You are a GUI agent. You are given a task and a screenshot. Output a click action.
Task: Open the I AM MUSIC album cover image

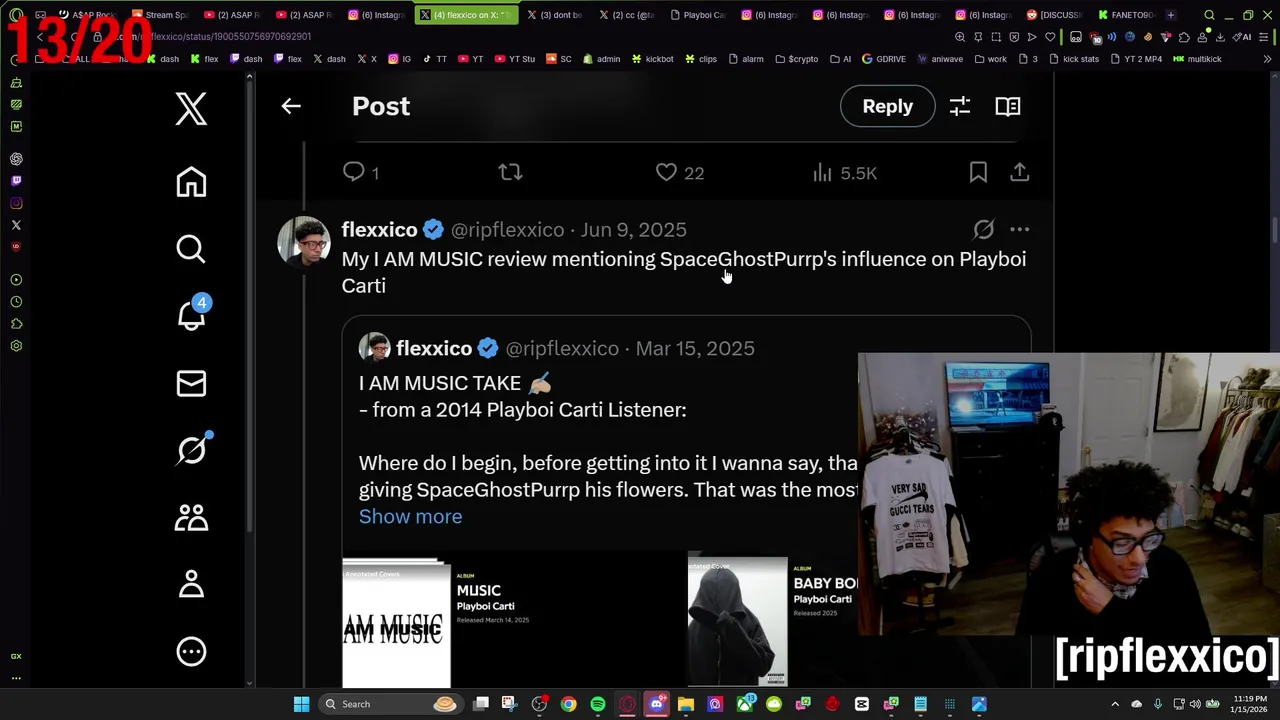(x=396, y=623)
